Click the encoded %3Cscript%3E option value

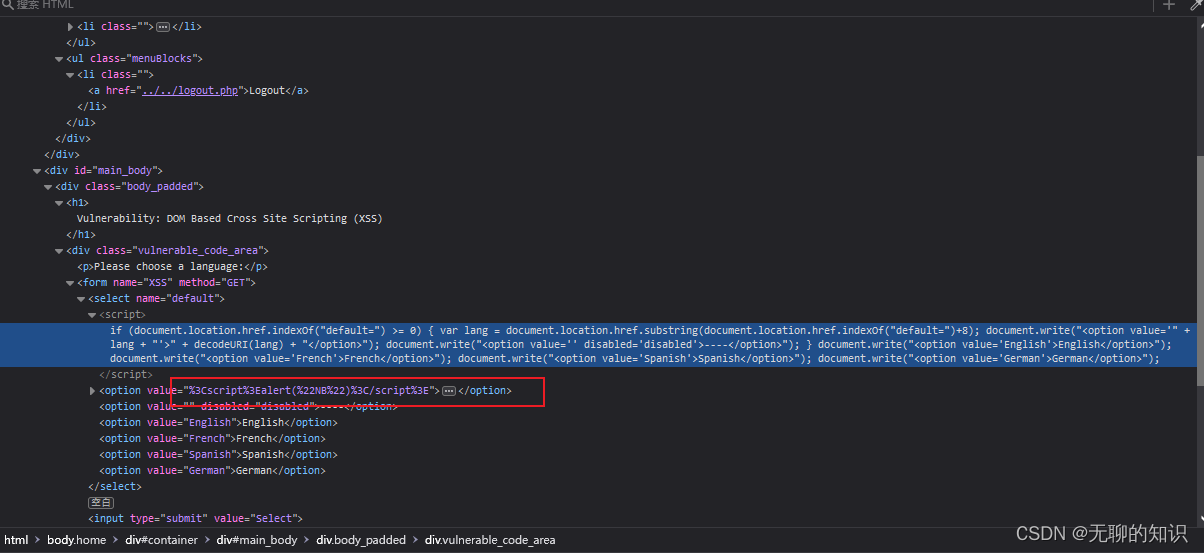pyautogui.click(x=308, y=391)
